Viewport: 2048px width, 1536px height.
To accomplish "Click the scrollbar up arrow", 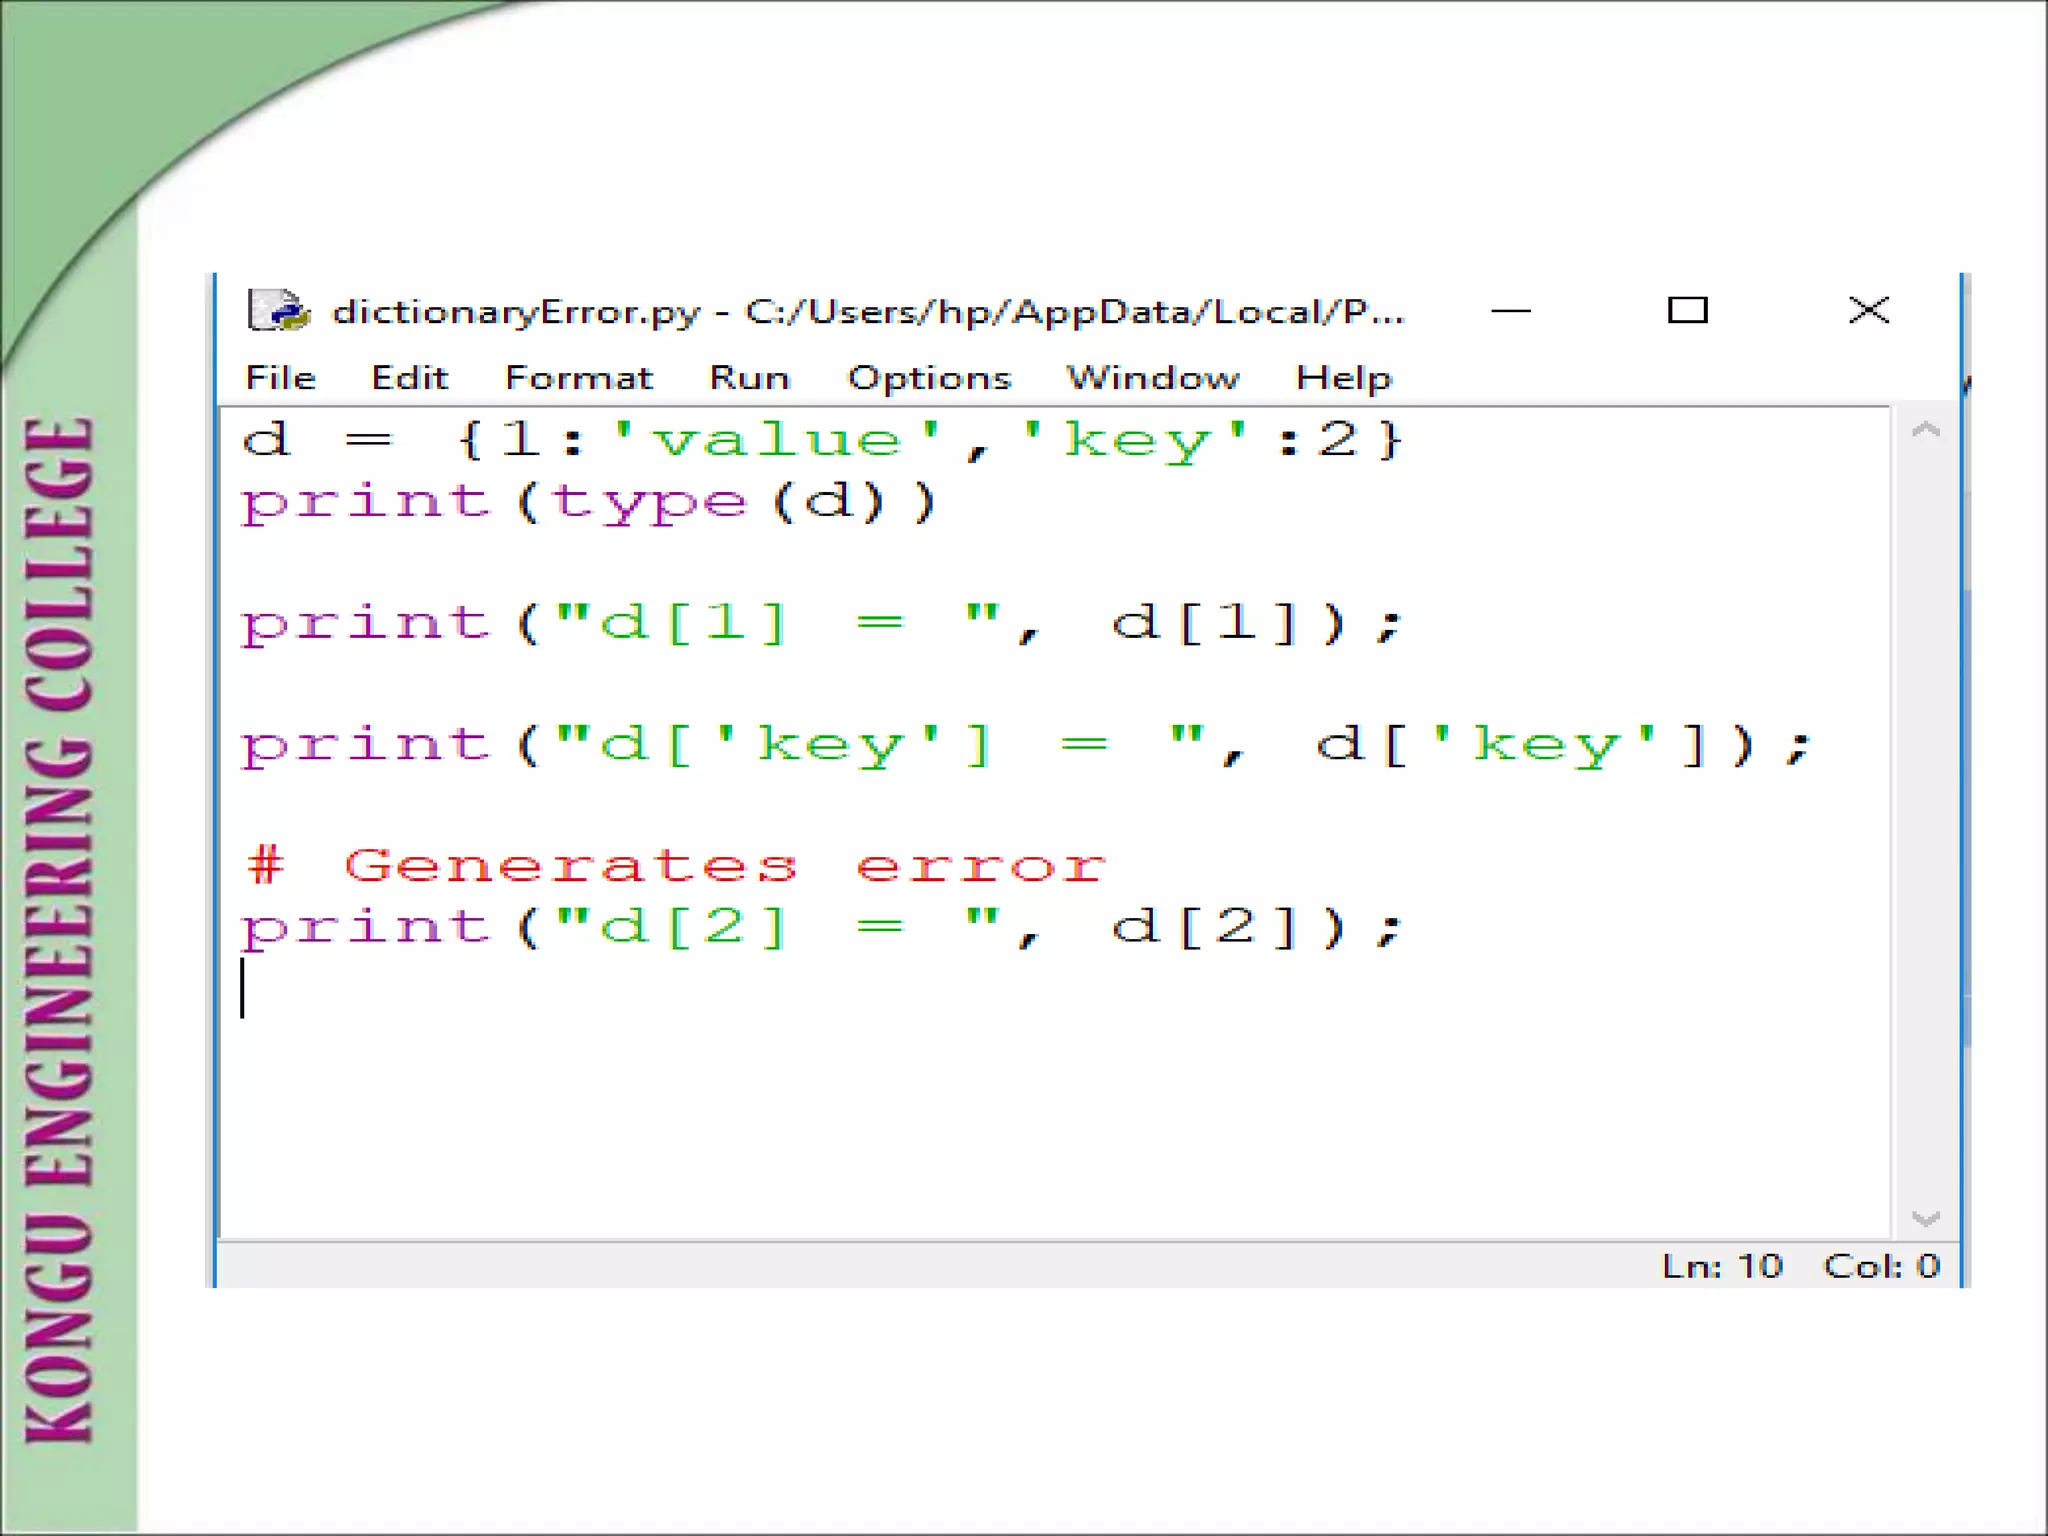I will [1925, 431].
